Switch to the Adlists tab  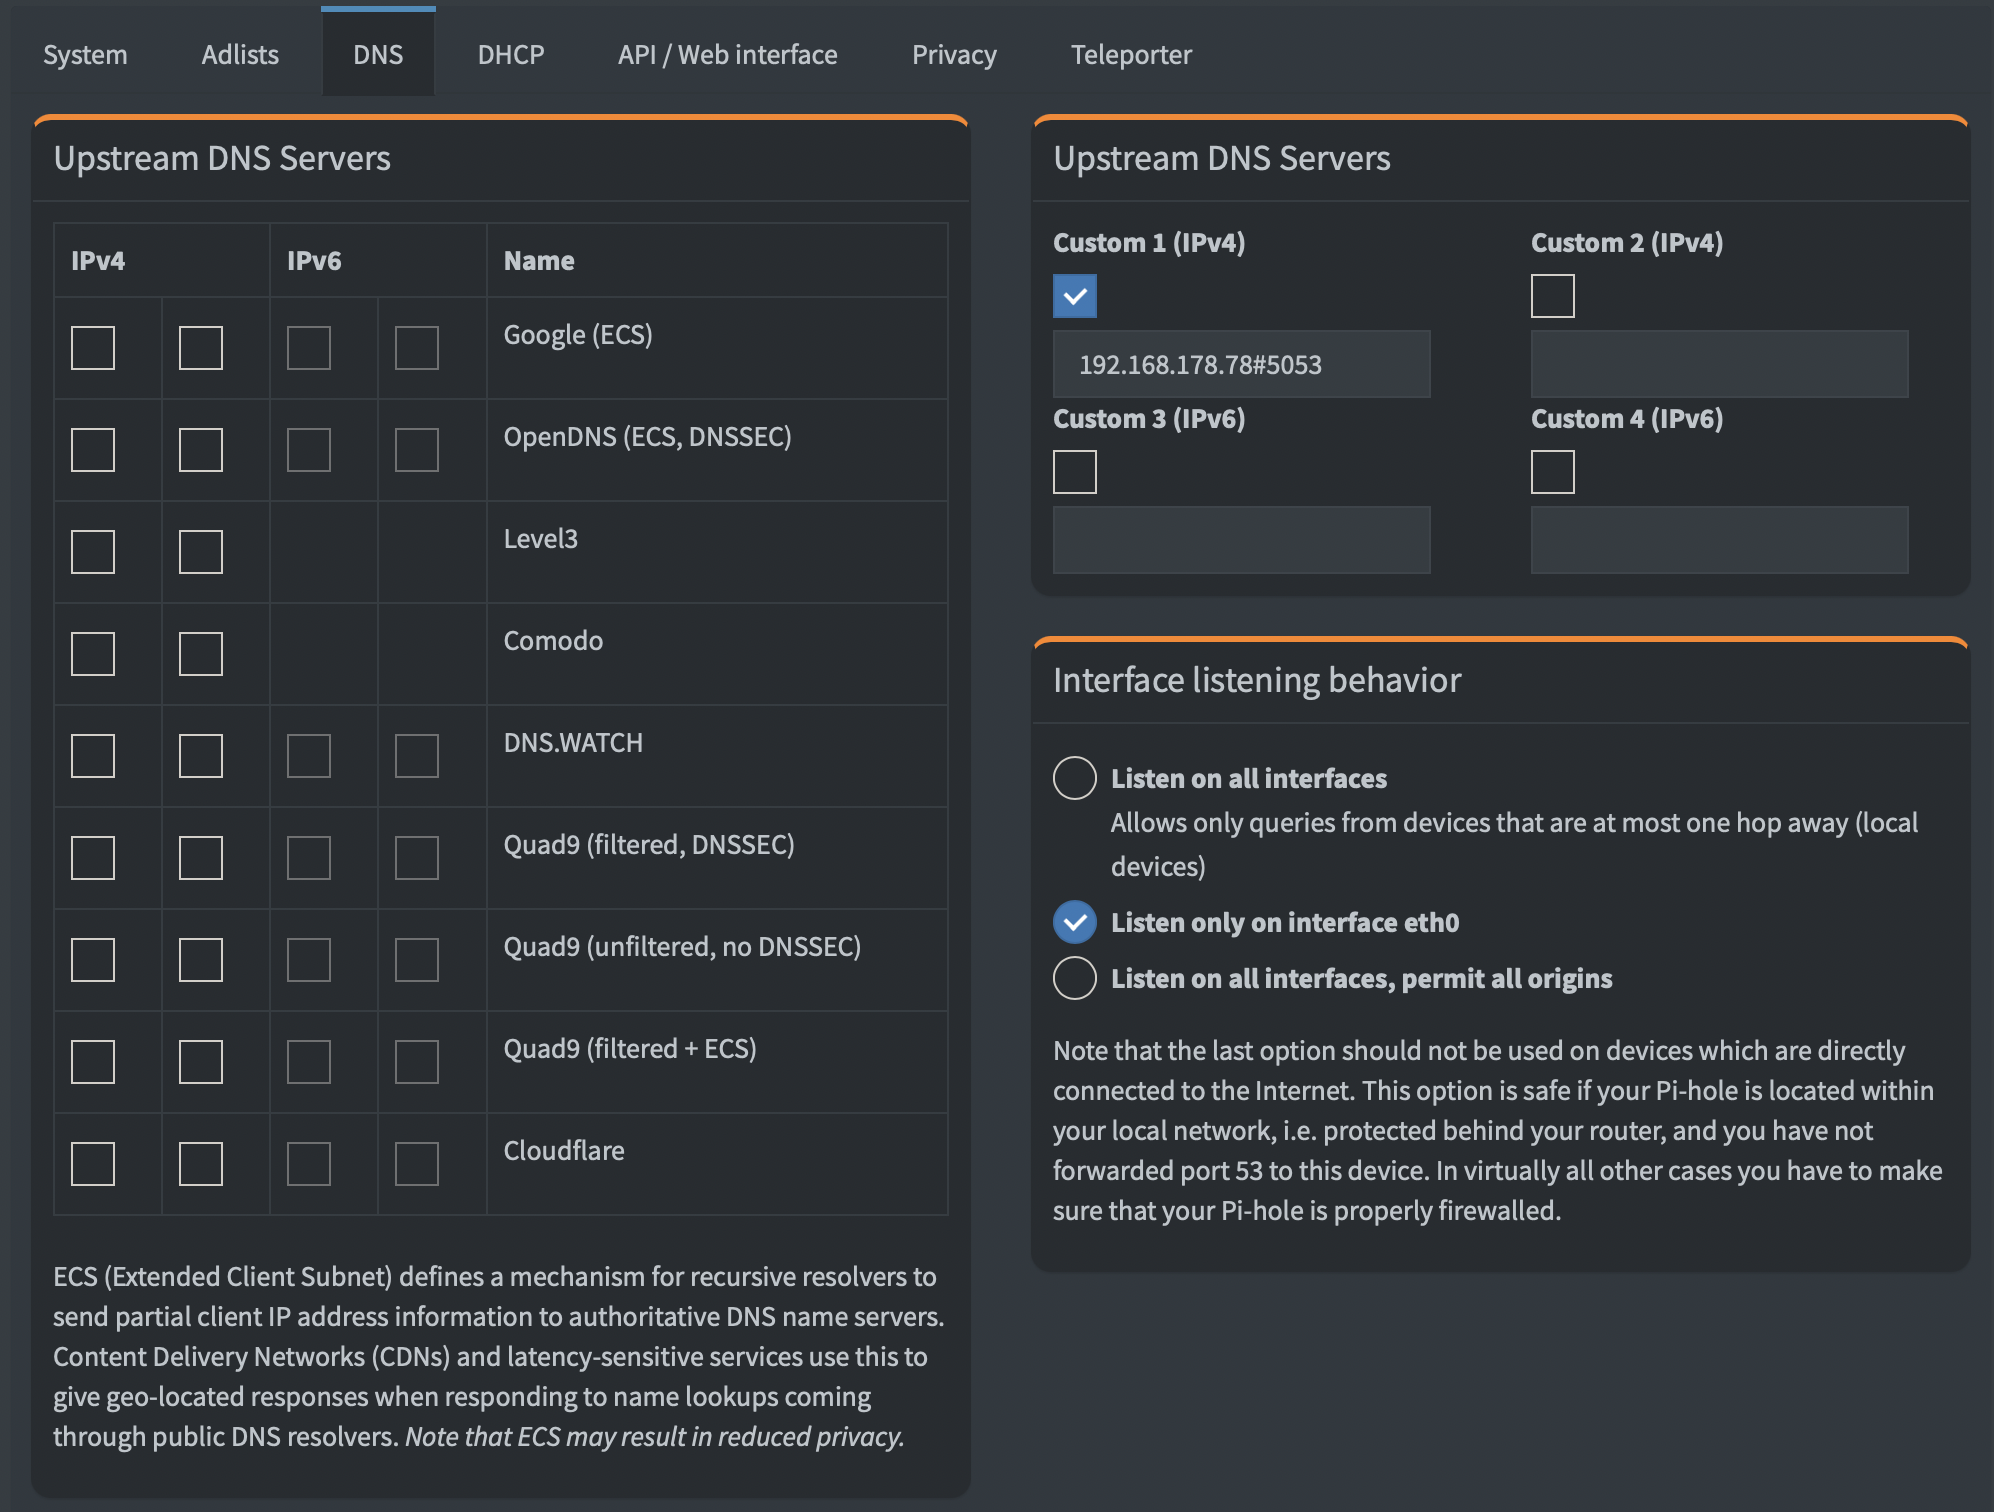tap(240, 55)
